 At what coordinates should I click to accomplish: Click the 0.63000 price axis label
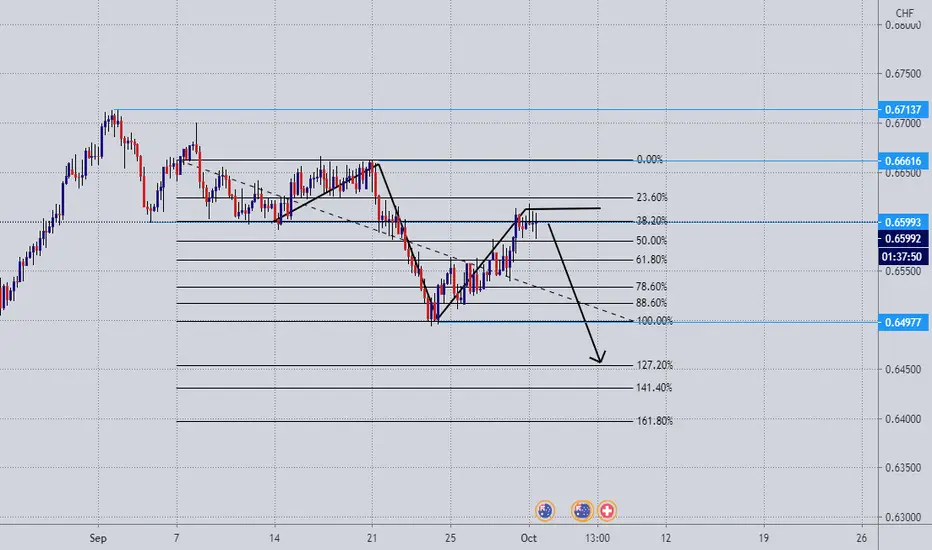pos(903,517)
